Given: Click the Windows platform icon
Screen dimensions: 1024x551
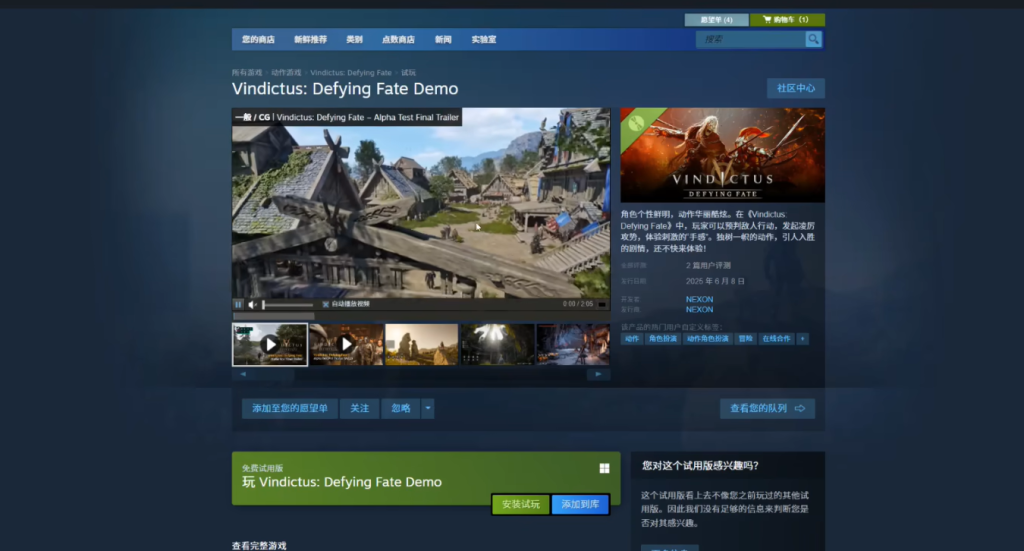Looking at the screenshot, I should click(x=604, y=468).
